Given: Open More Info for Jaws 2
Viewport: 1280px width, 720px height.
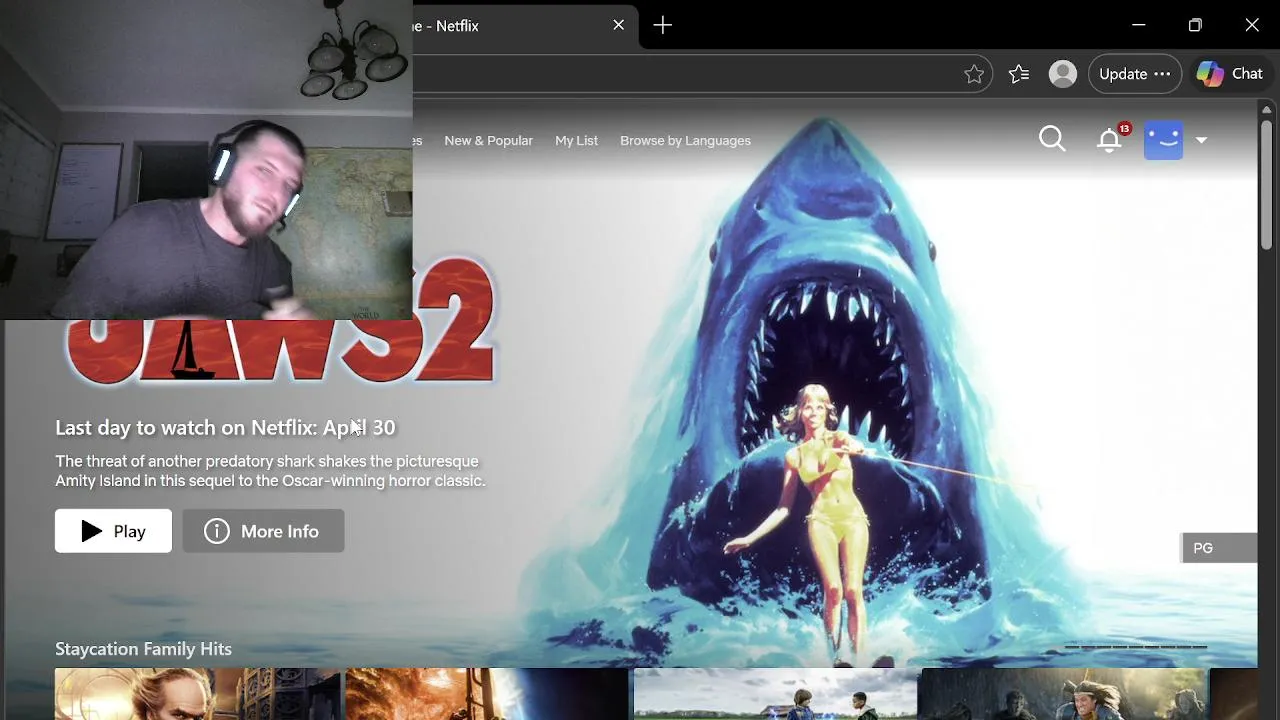Looking at the screenshot, I should coord(263,531).
